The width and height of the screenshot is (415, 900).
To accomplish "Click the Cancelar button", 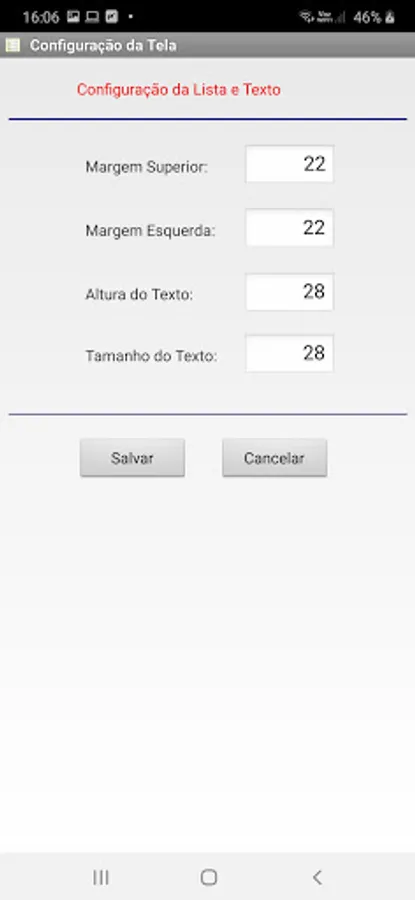I will (x=274, y=458).
